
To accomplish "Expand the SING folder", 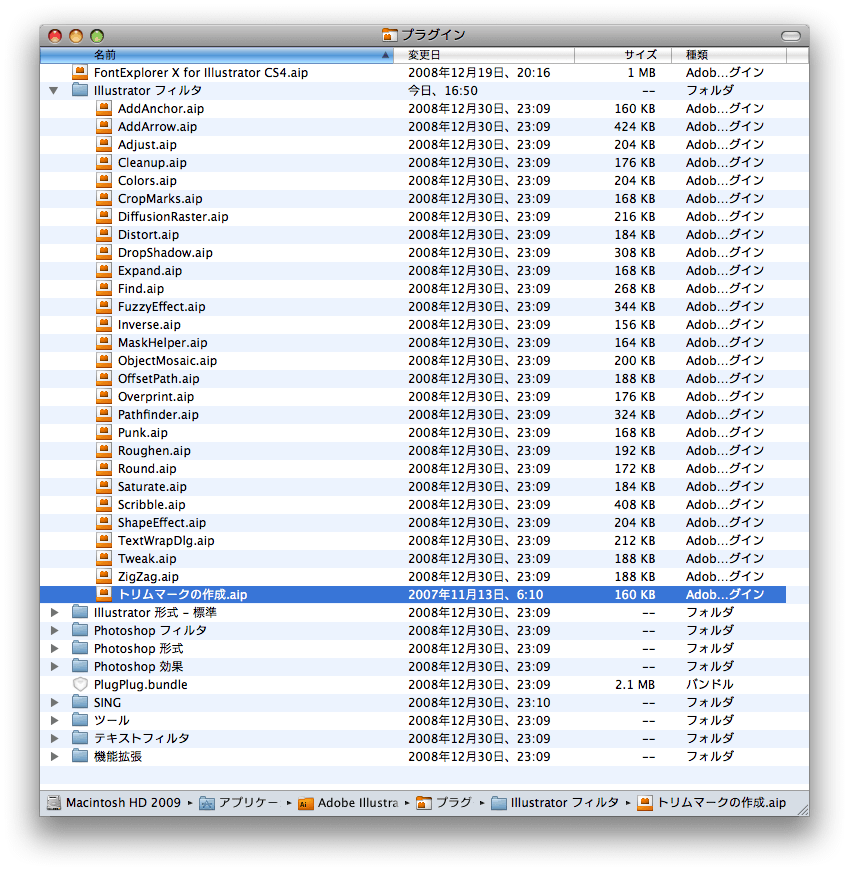I will (x=54, y=702).
